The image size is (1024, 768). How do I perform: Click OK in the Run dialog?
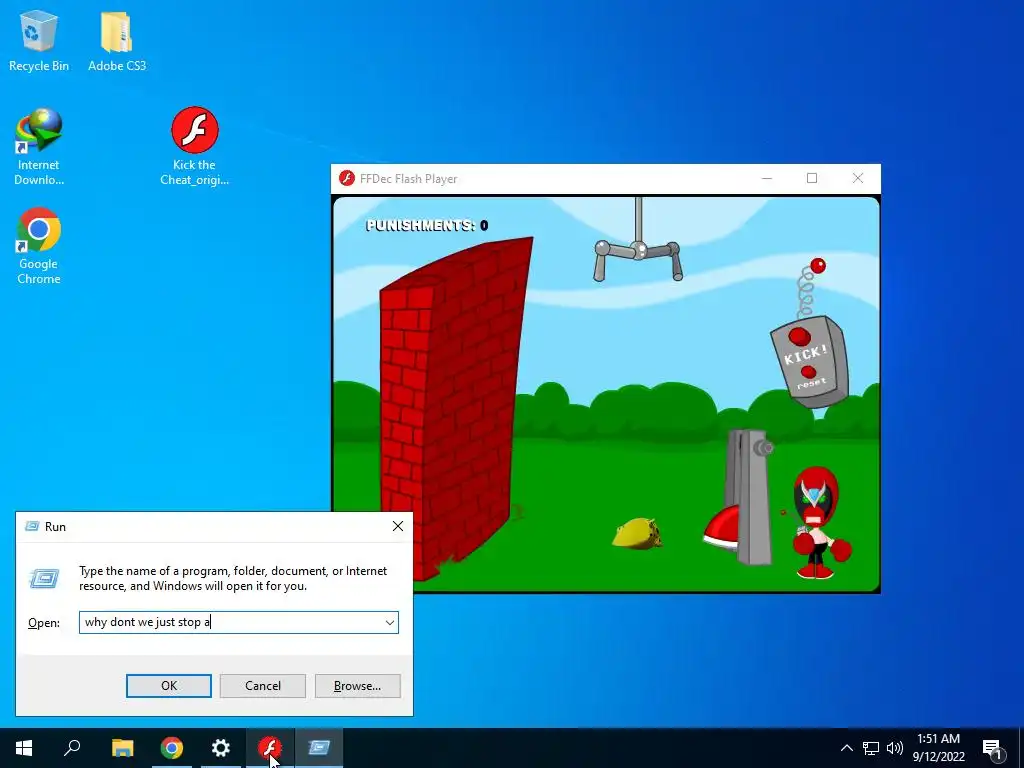(x=168, y=686)
